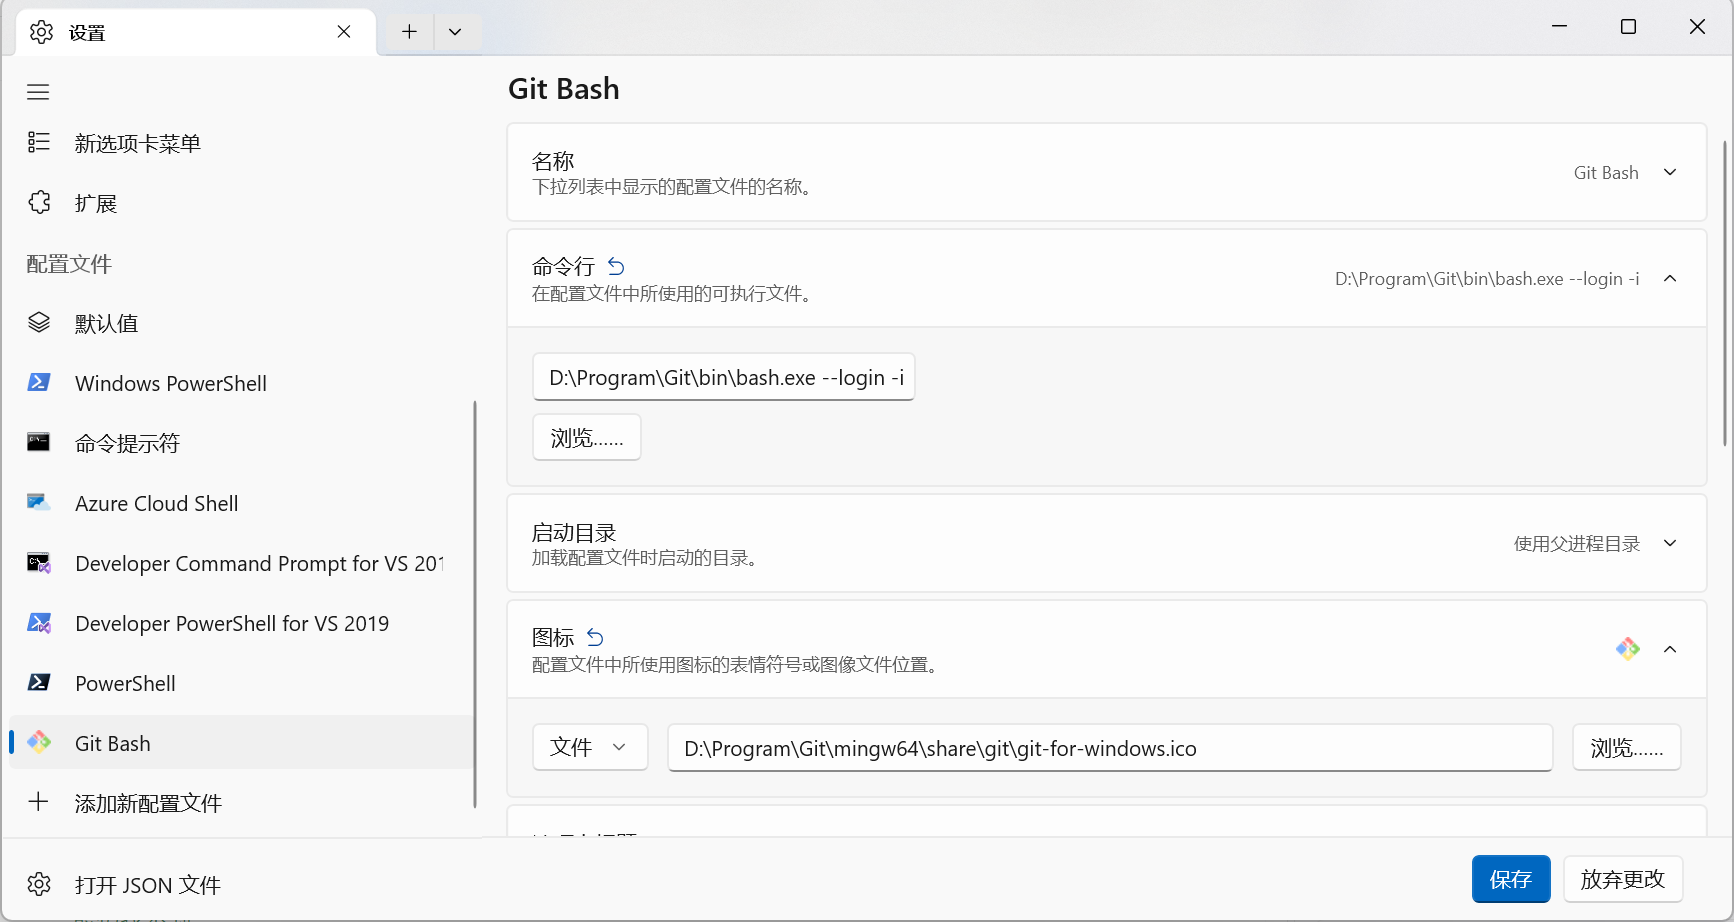Maximize the settings window
The image size is (1734, 922).
coord(1628,27)
